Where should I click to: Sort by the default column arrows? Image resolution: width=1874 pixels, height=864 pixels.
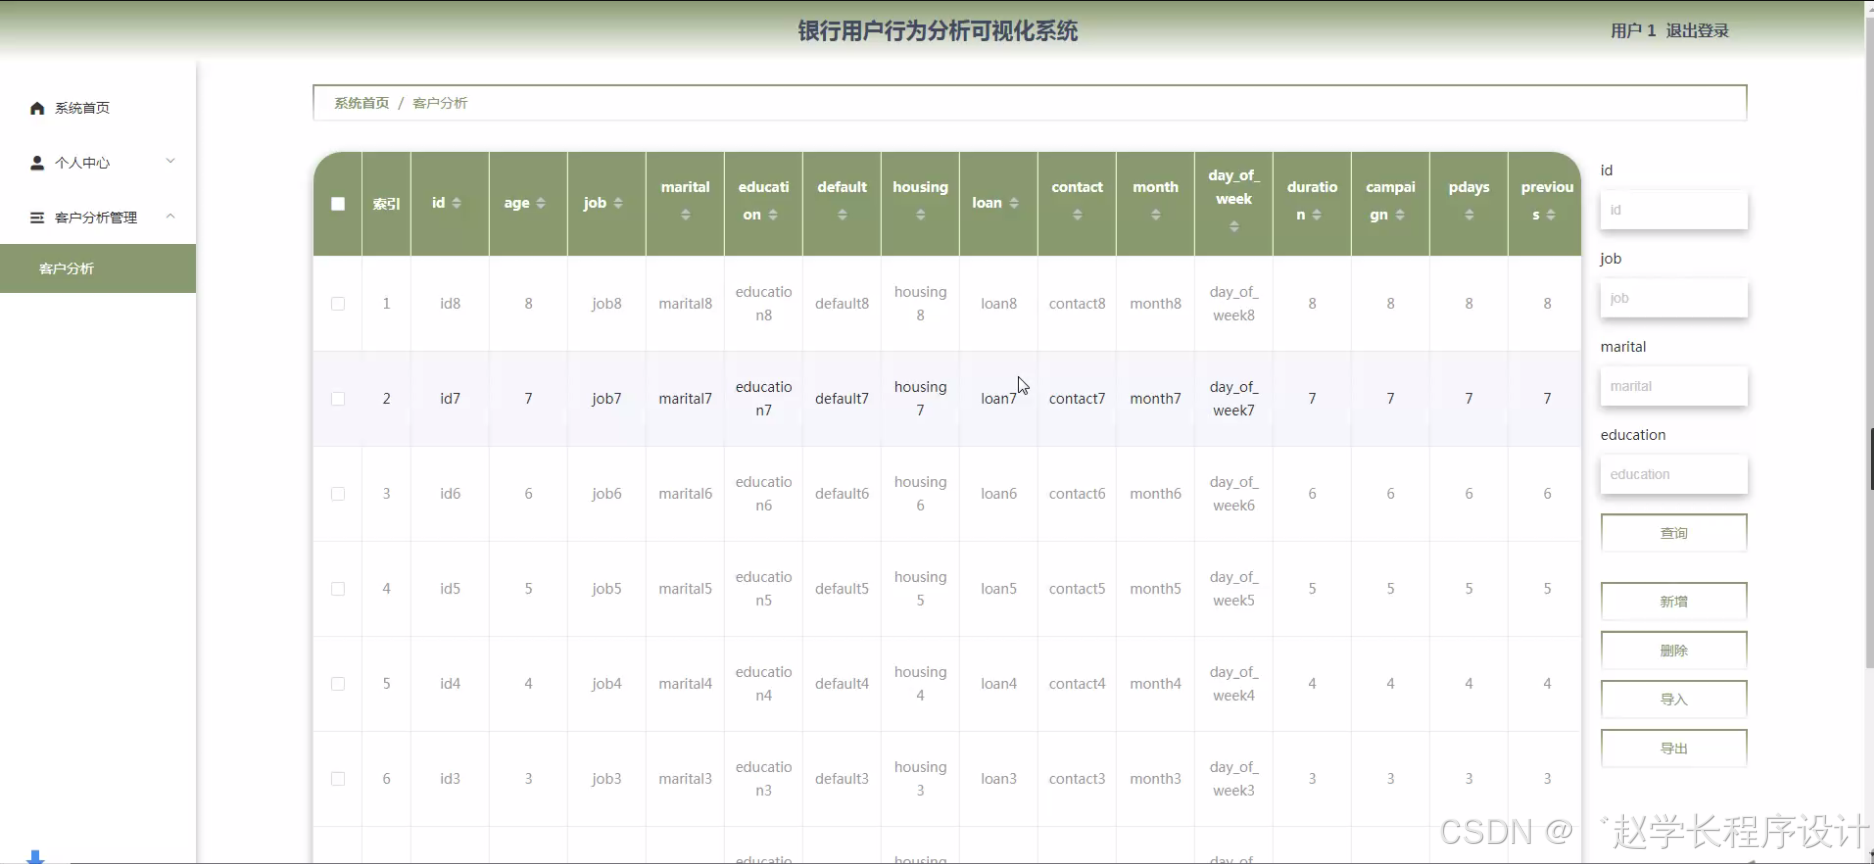[x=842, y=215]
